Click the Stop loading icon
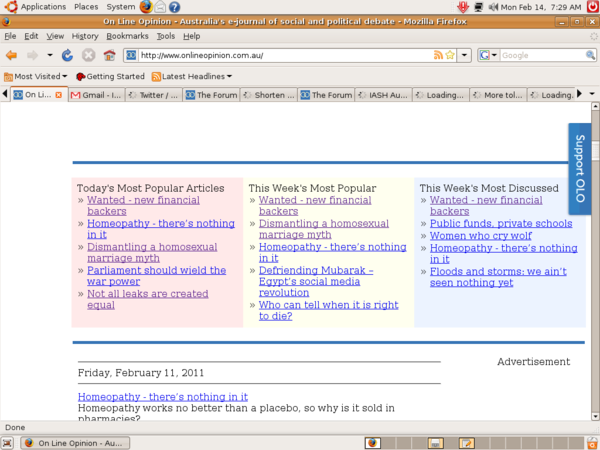This screenshot has width=600, height=450. click(x=88, y=55)
